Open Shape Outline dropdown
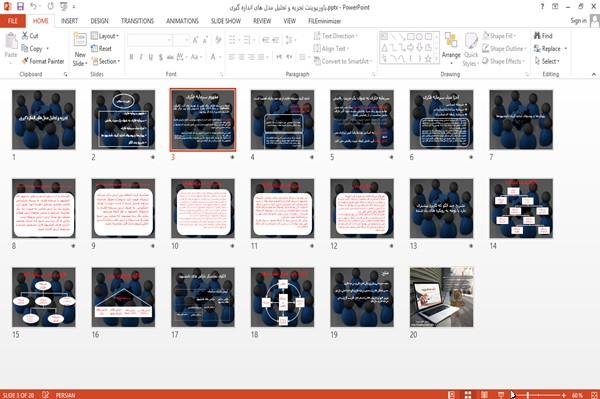The height and width of the screenshot is (399, 600). 504,49
